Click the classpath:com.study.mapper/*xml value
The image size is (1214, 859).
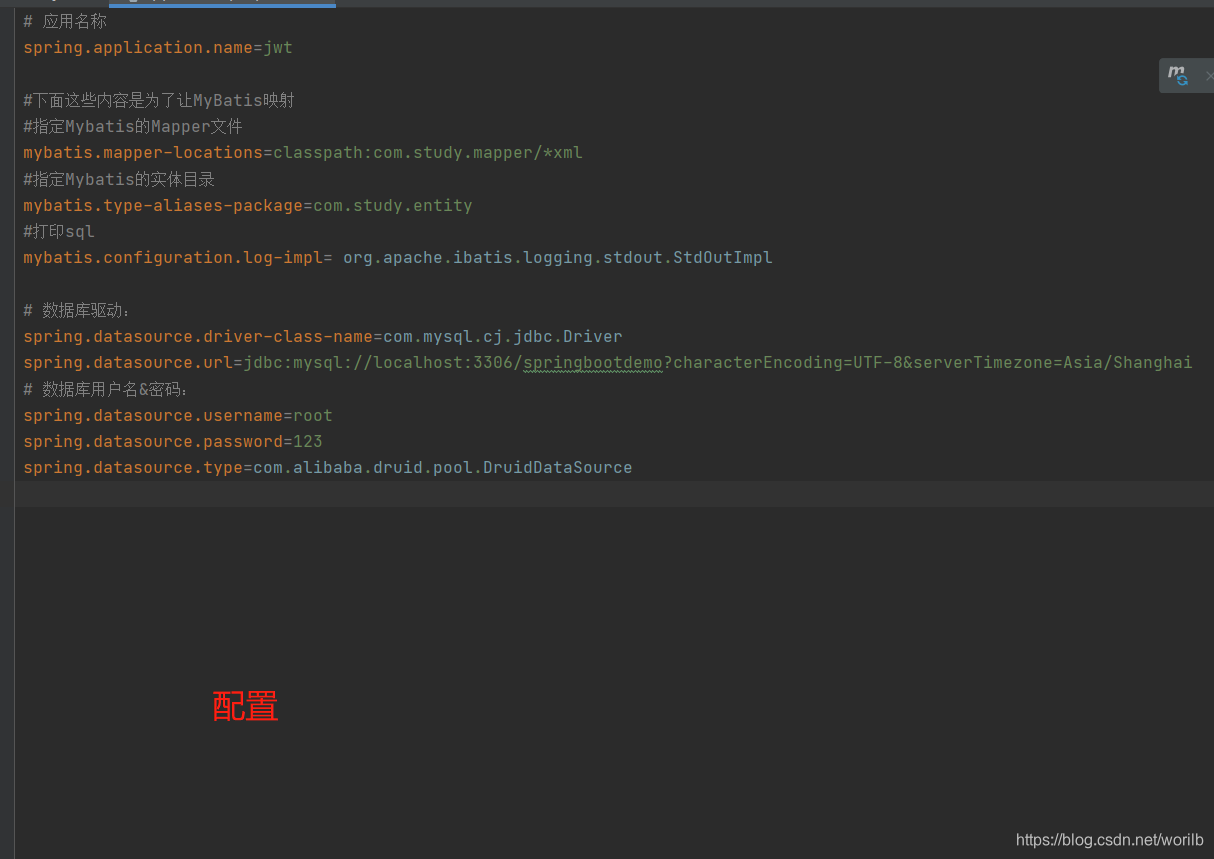click(428, 152)
